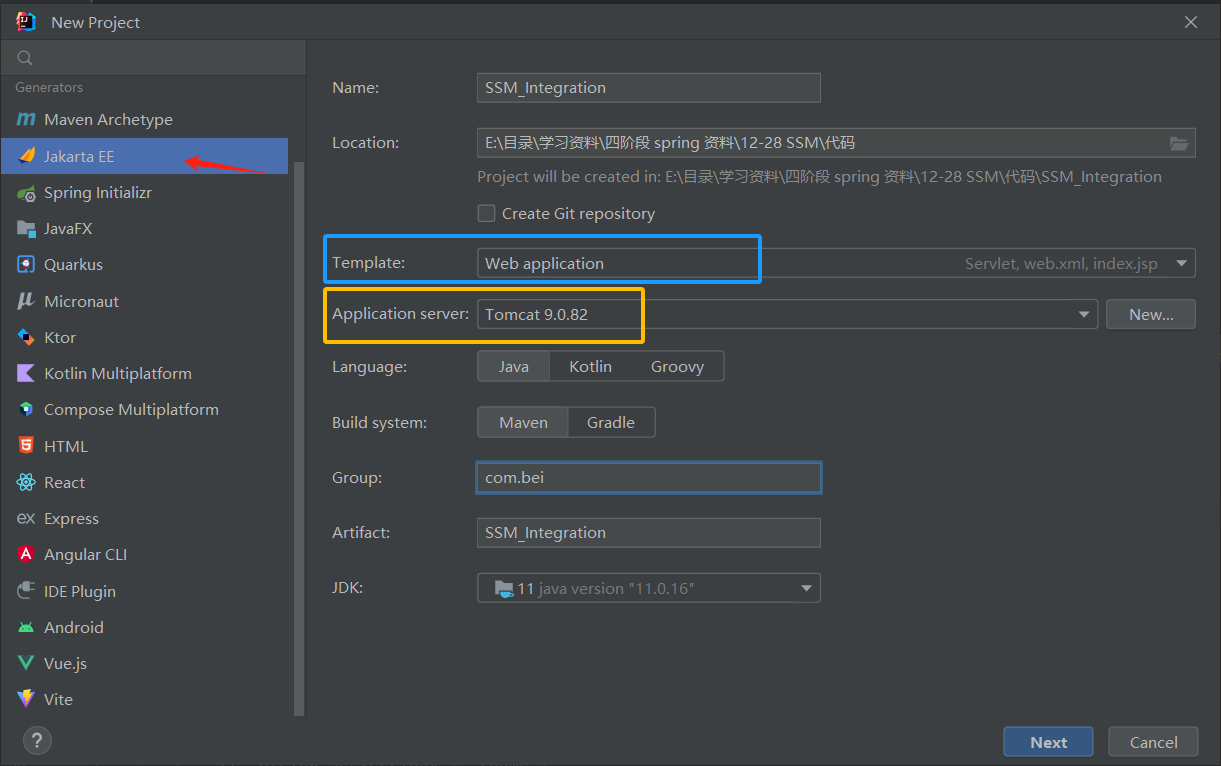This screenshot has height=766, width=1221.
Task: Select Ktor in the generators list
Action: coord(145,338)
